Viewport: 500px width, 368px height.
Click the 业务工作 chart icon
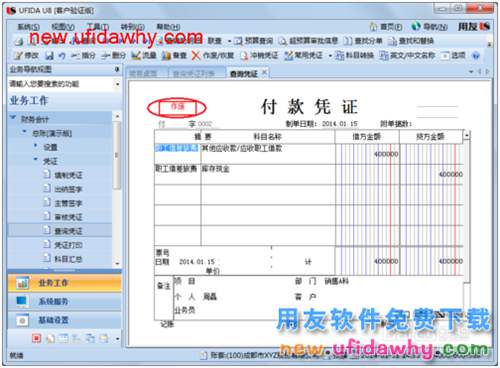pos(22,283)
